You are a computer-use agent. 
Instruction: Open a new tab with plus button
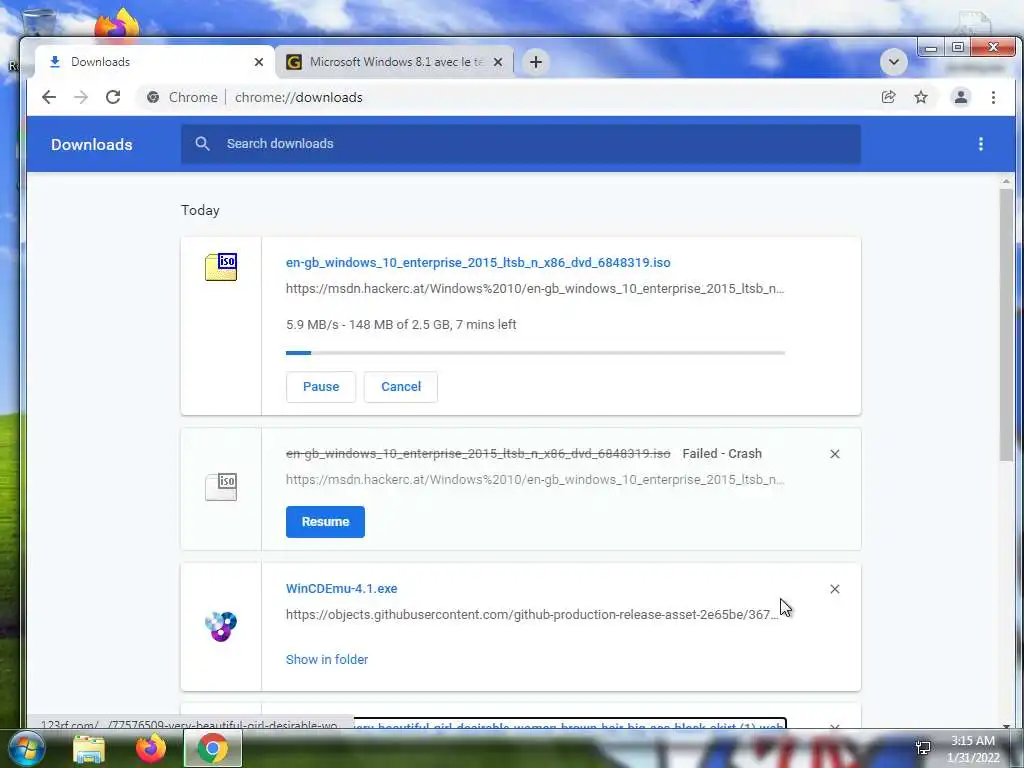536,62
